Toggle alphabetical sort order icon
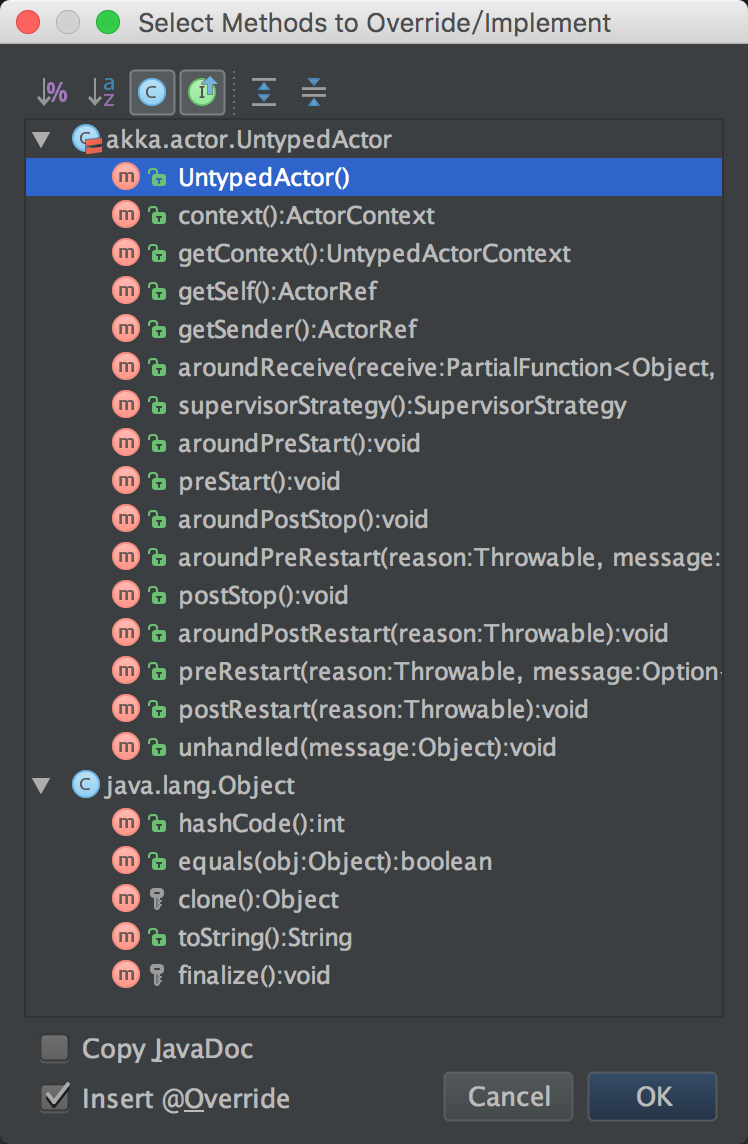The height and width of the screenshot is (1144, 748). pos(102,93)
